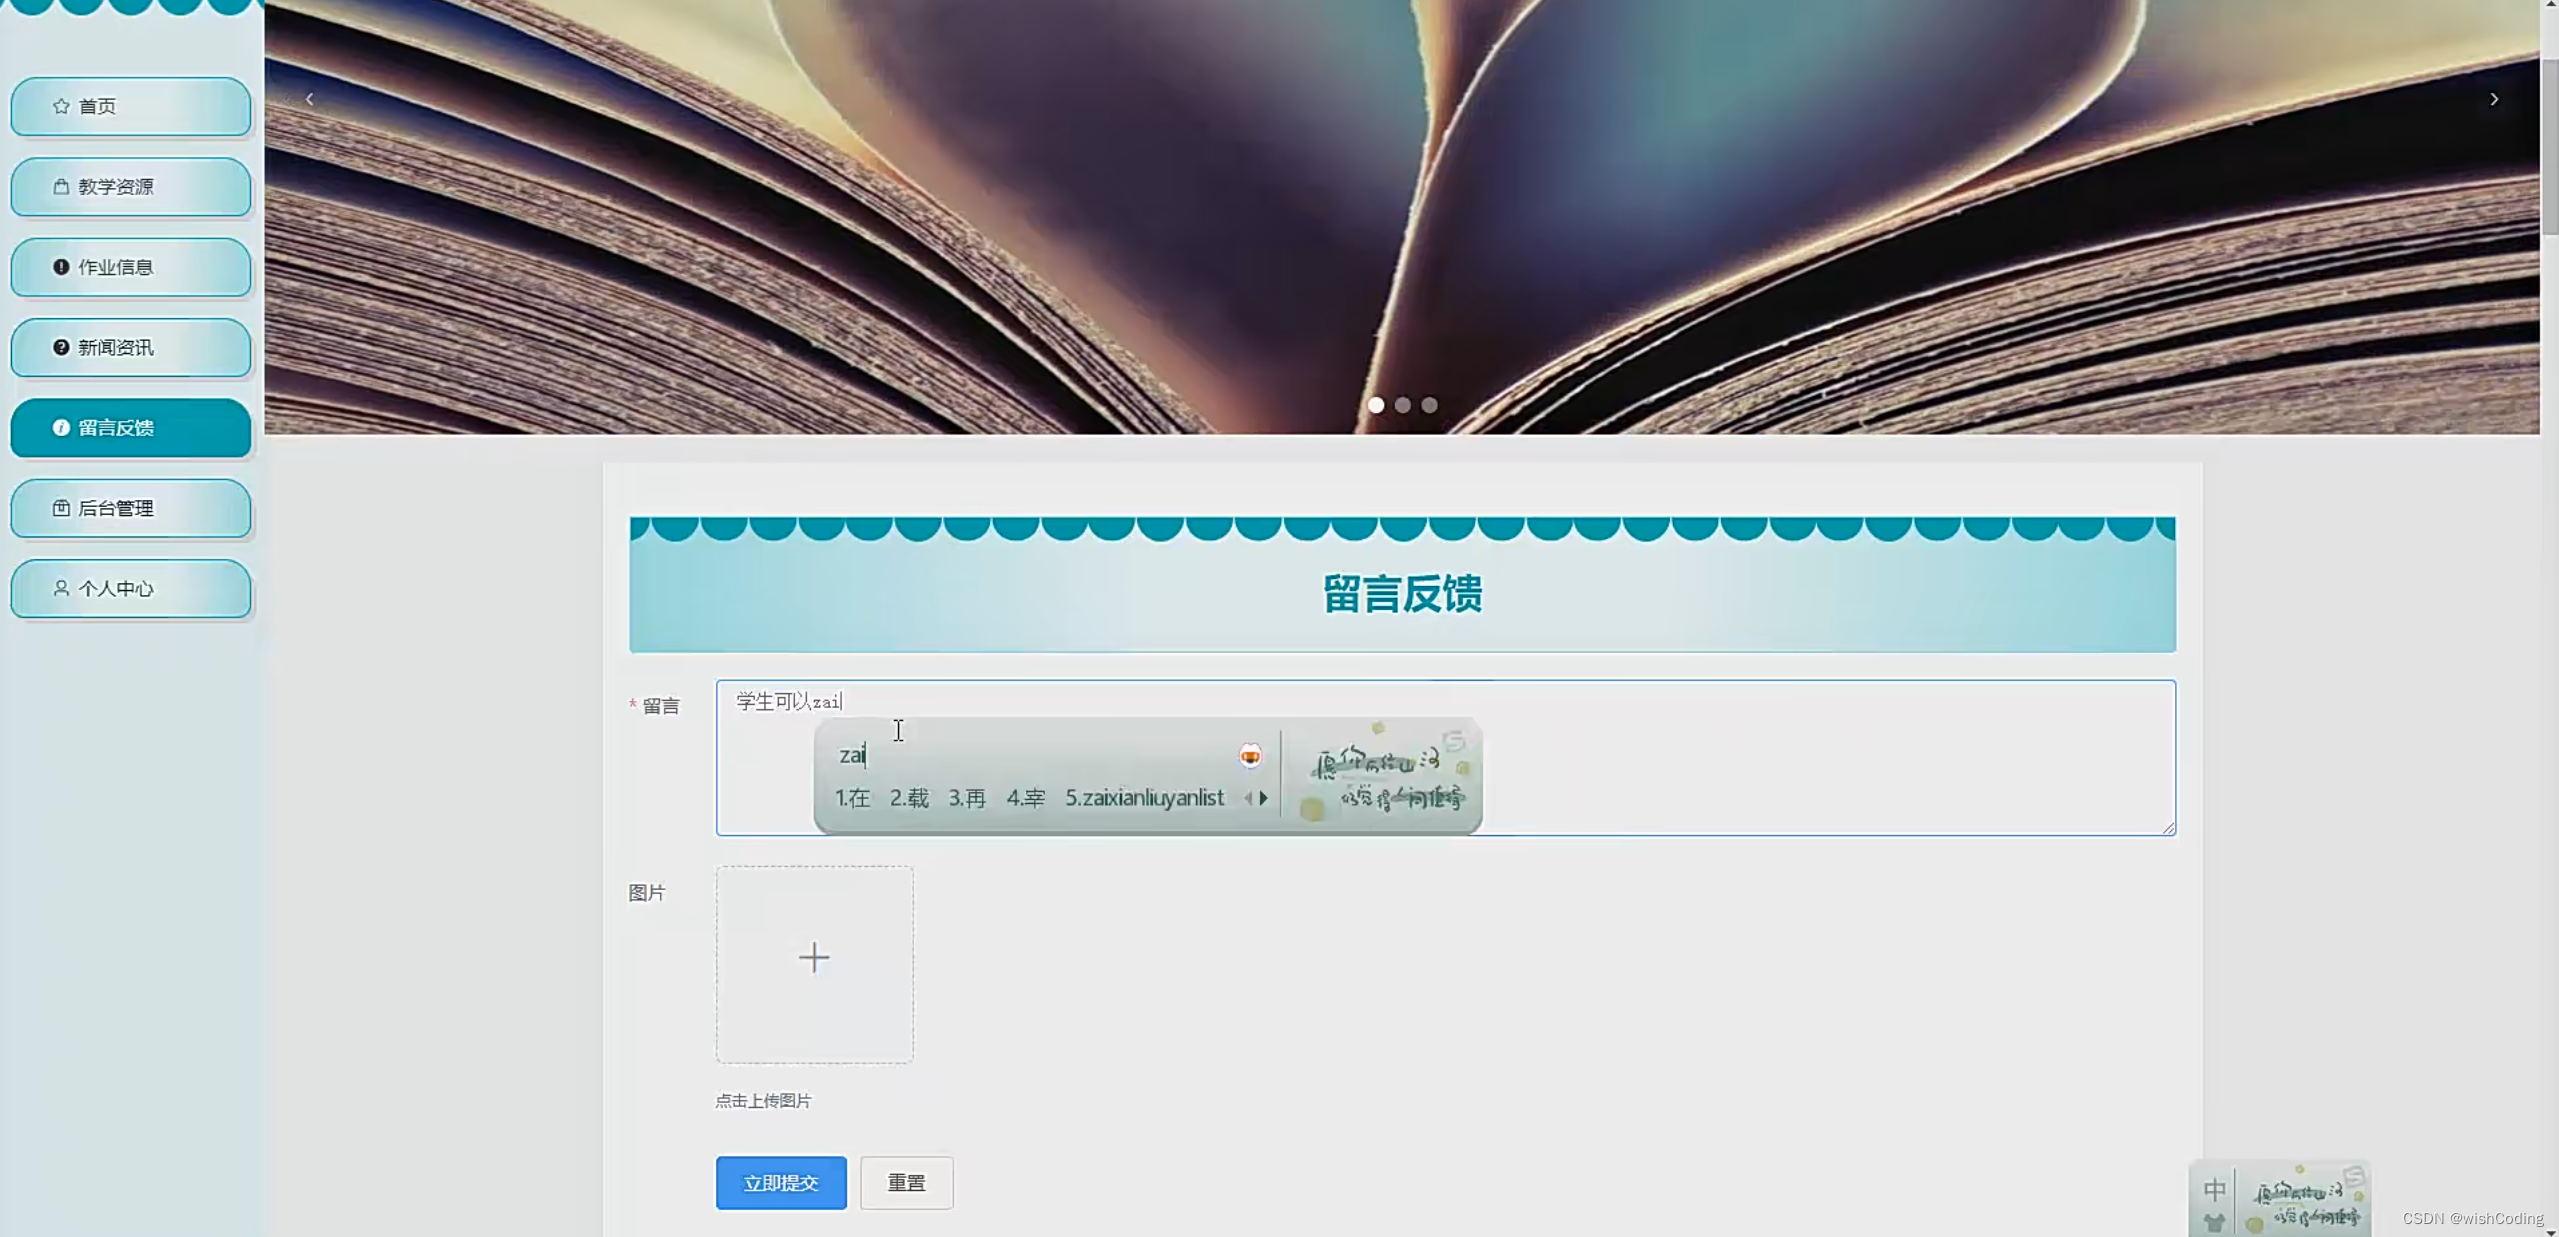
Task: Click the info icon on the active 留言反馈 item
Action: point(60,428)
